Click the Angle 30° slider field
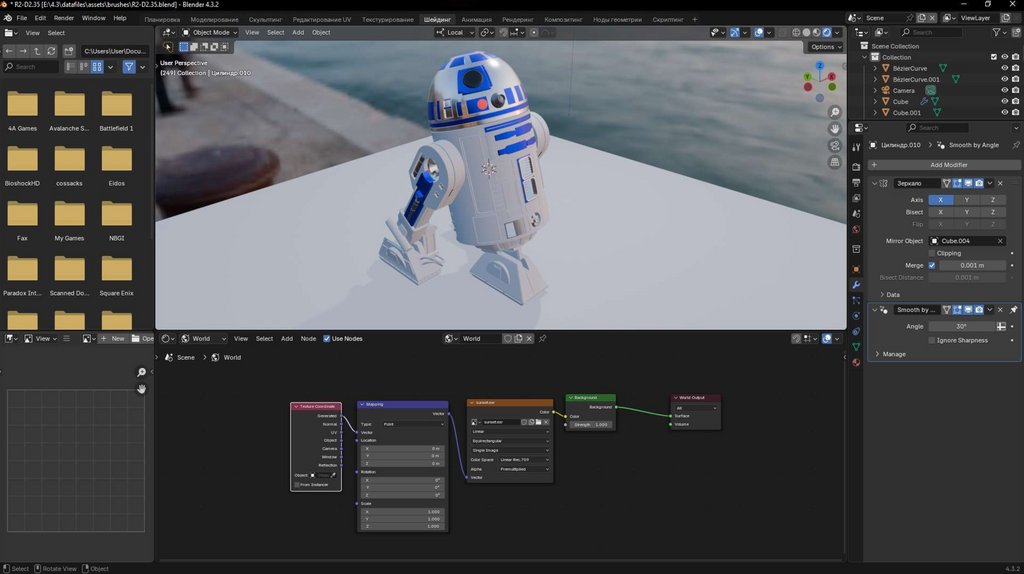 960,326
